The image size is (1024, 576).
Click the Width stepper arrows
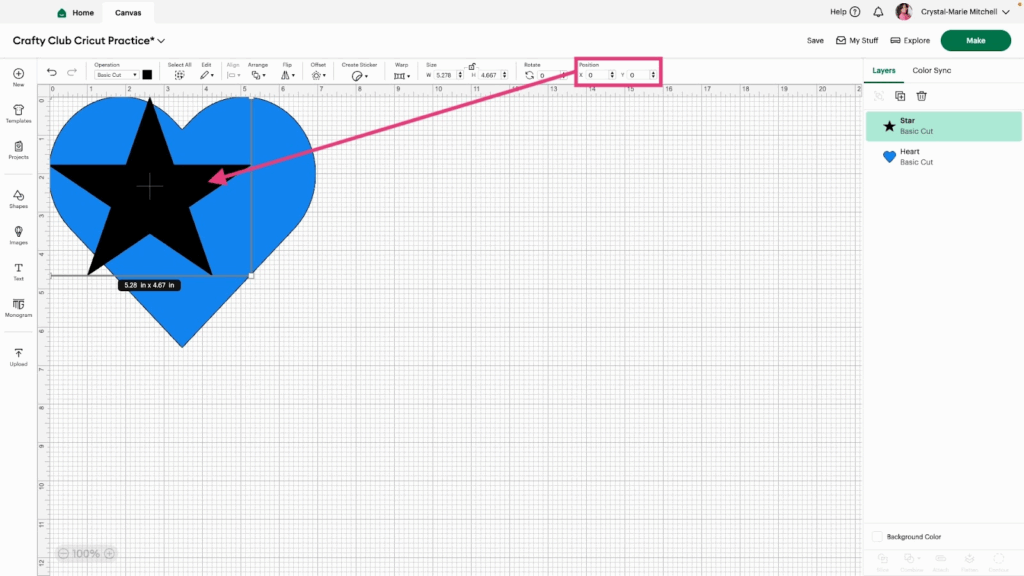460,75
